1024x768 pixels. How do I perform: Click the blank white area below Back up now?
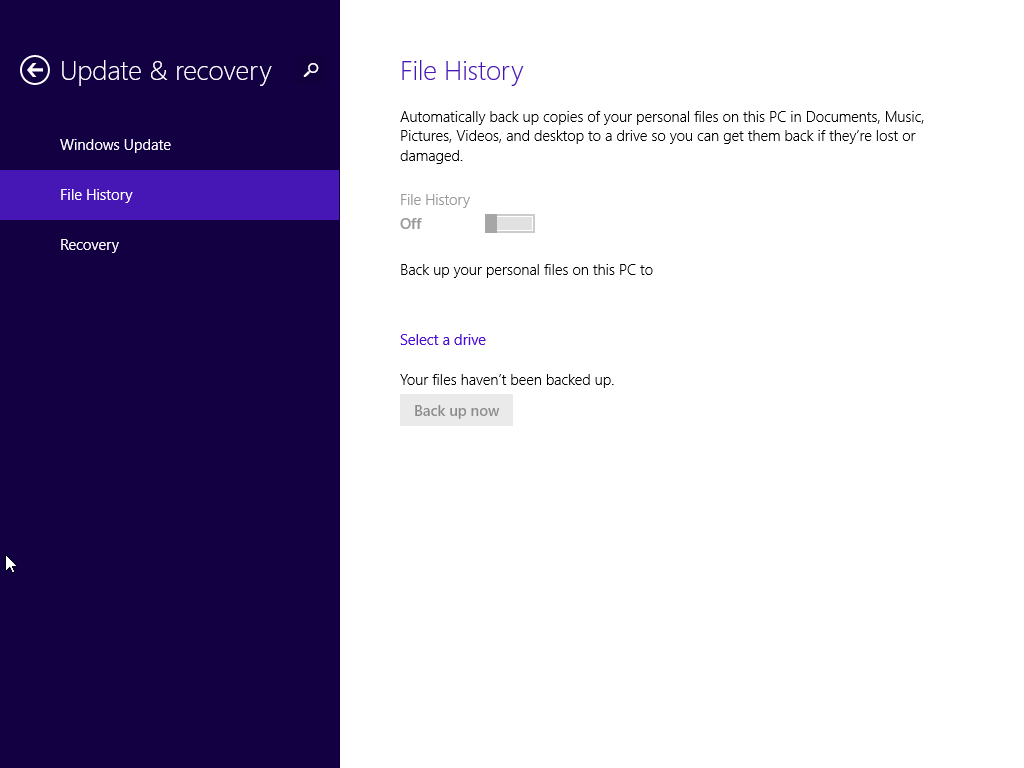tap(680, 580)
